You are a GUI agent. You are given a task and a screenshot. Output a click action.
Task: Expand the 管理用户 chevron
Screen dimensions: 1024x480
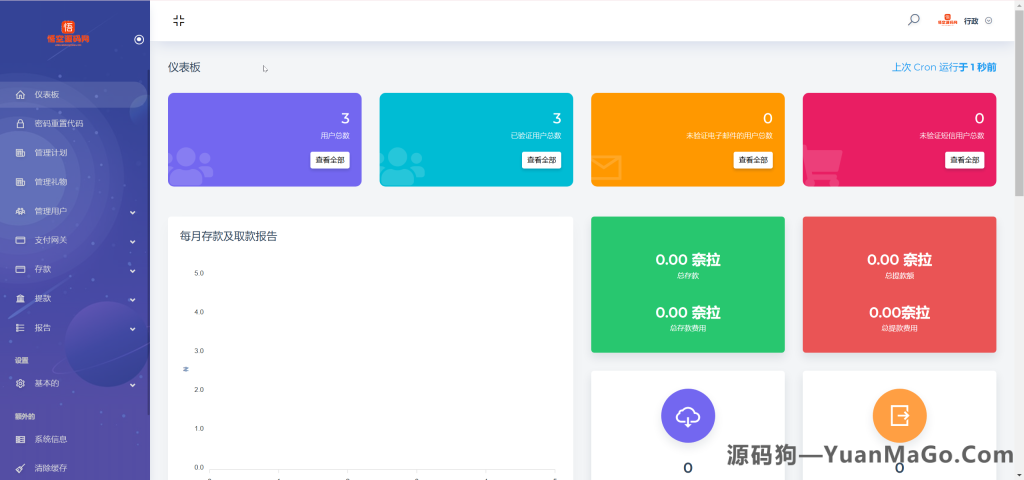pyautogui.click(x=133, y=212)
